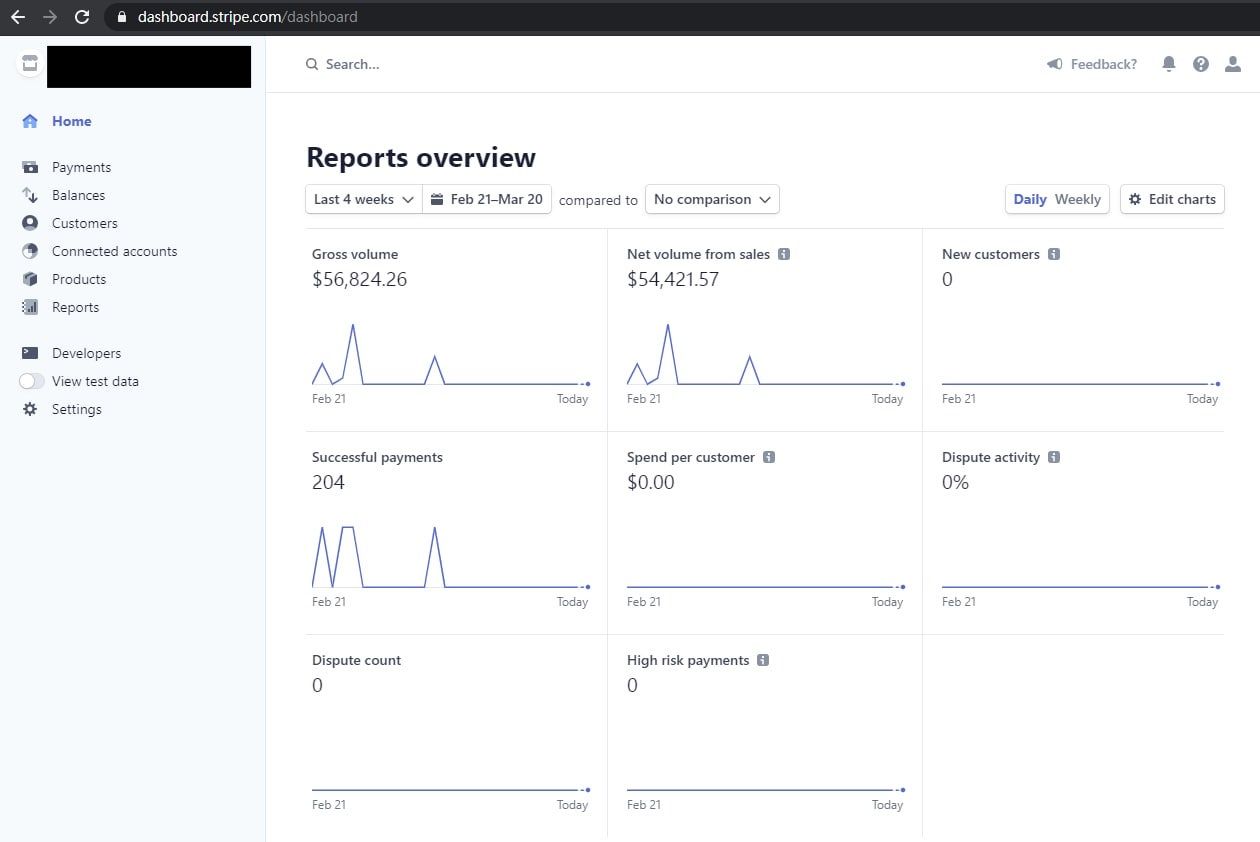This screenshot has width=1260, height=842.
Task: Switch chart granularity to Weekly
Action: (x=1077, y=199)
